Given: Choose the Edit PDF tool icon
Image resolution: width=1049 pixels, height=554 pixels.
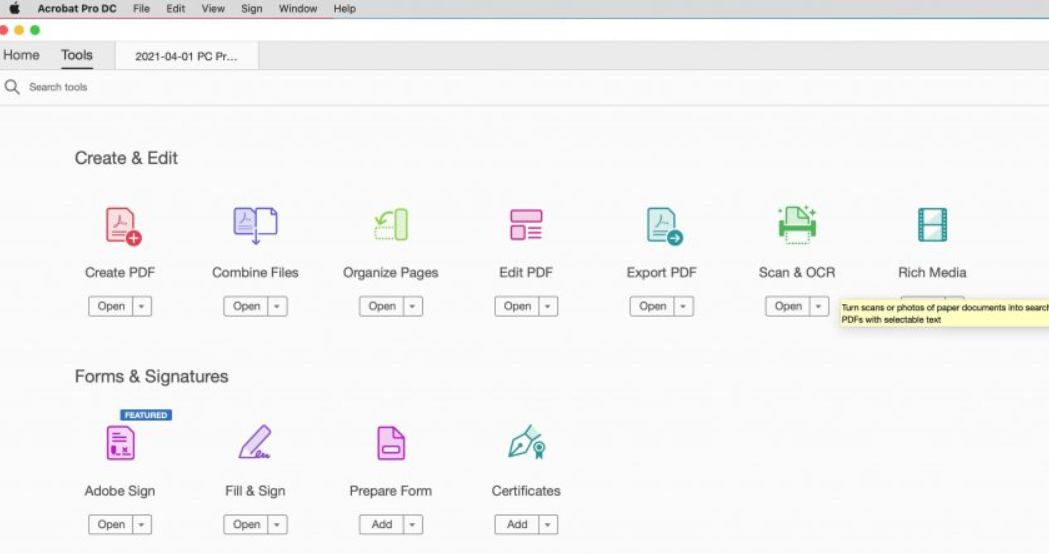Looking at the screenshot, I should [x=526, y=225].
